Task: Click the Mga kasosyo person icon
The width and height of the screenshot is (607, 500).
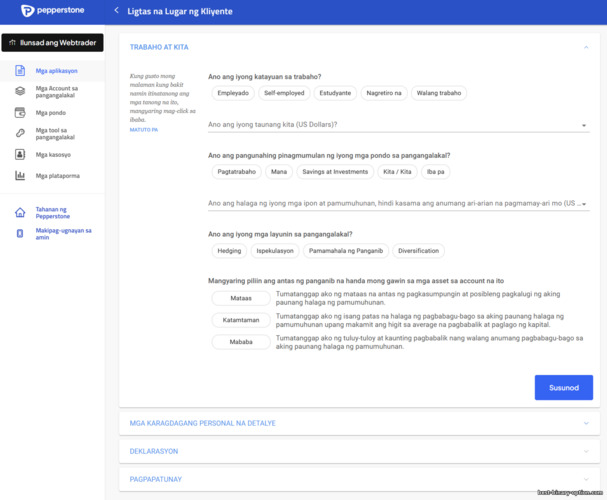Action: [20, 155]
